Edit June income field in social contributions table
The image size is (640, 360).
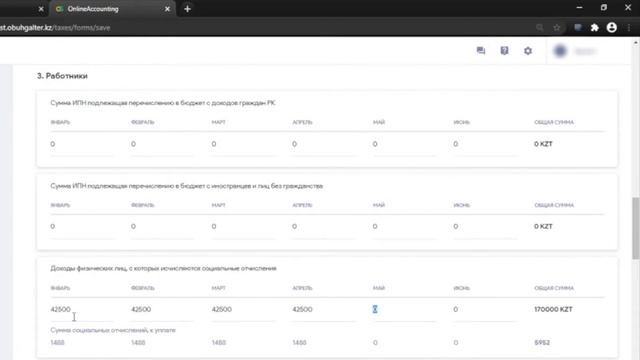(484, 309)
